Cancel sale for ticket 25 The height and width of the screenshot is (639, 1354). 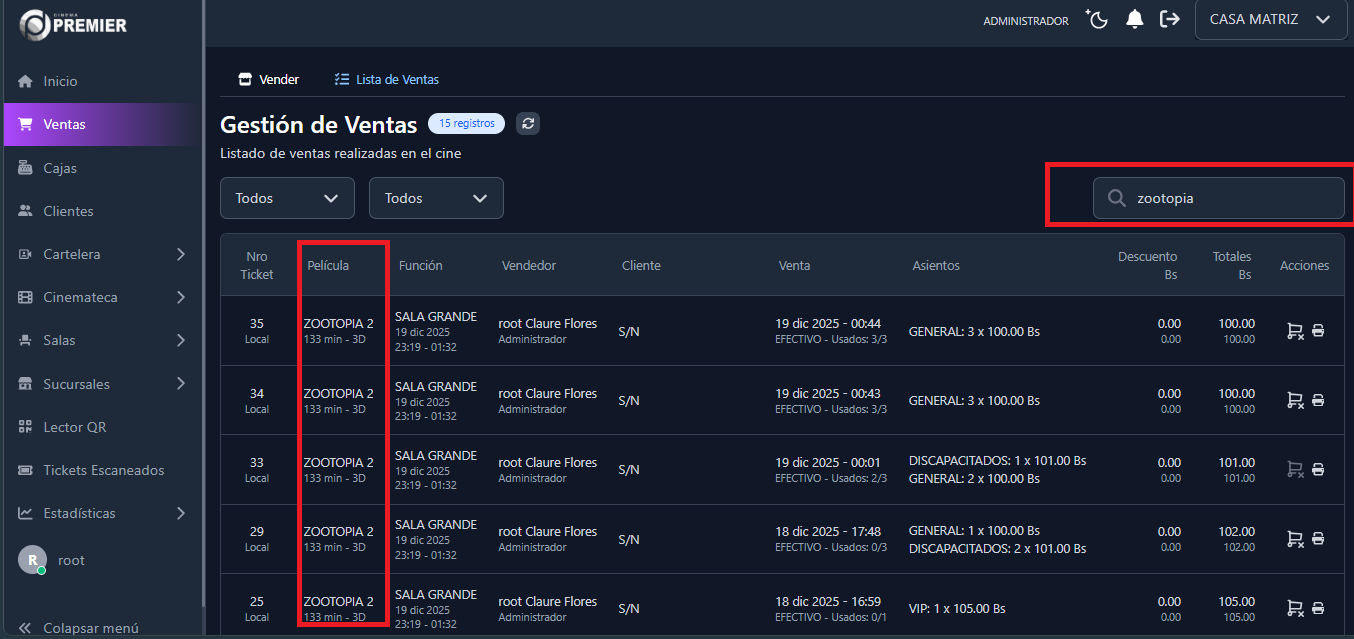click(1294, 608)
